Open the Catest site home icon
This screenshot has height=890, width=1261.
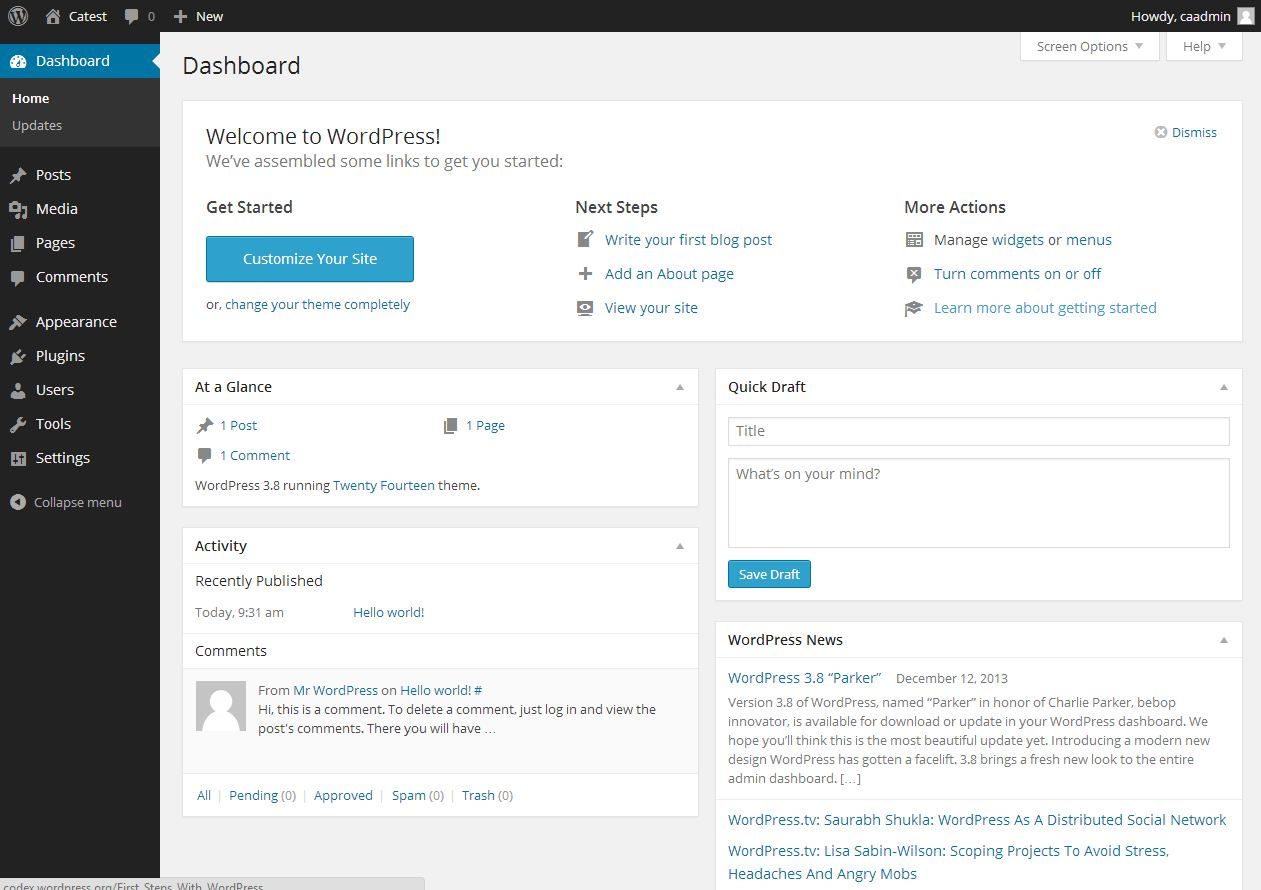(x=53, y=16)
